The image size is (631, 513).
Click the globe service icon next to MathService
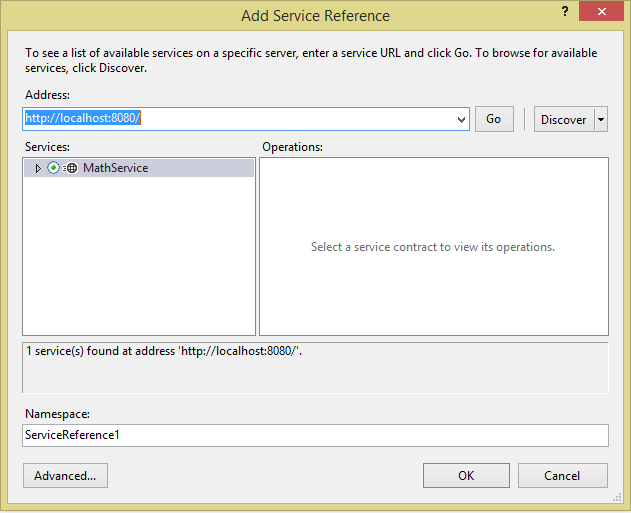point(70,168)
